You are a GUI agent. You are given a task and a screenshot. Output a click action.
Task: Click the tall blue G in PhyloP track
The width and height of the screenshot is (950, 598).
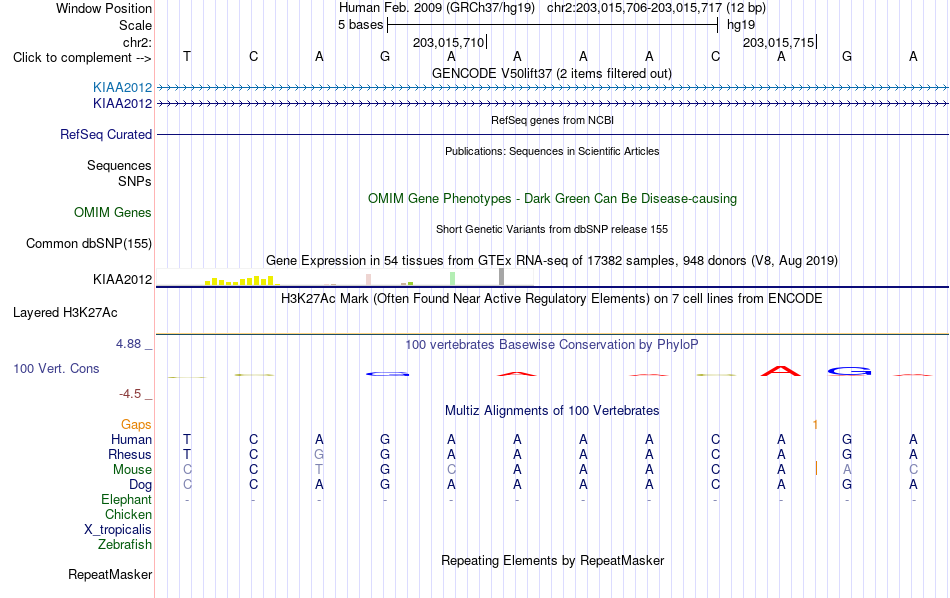click(x=849, y=371)
